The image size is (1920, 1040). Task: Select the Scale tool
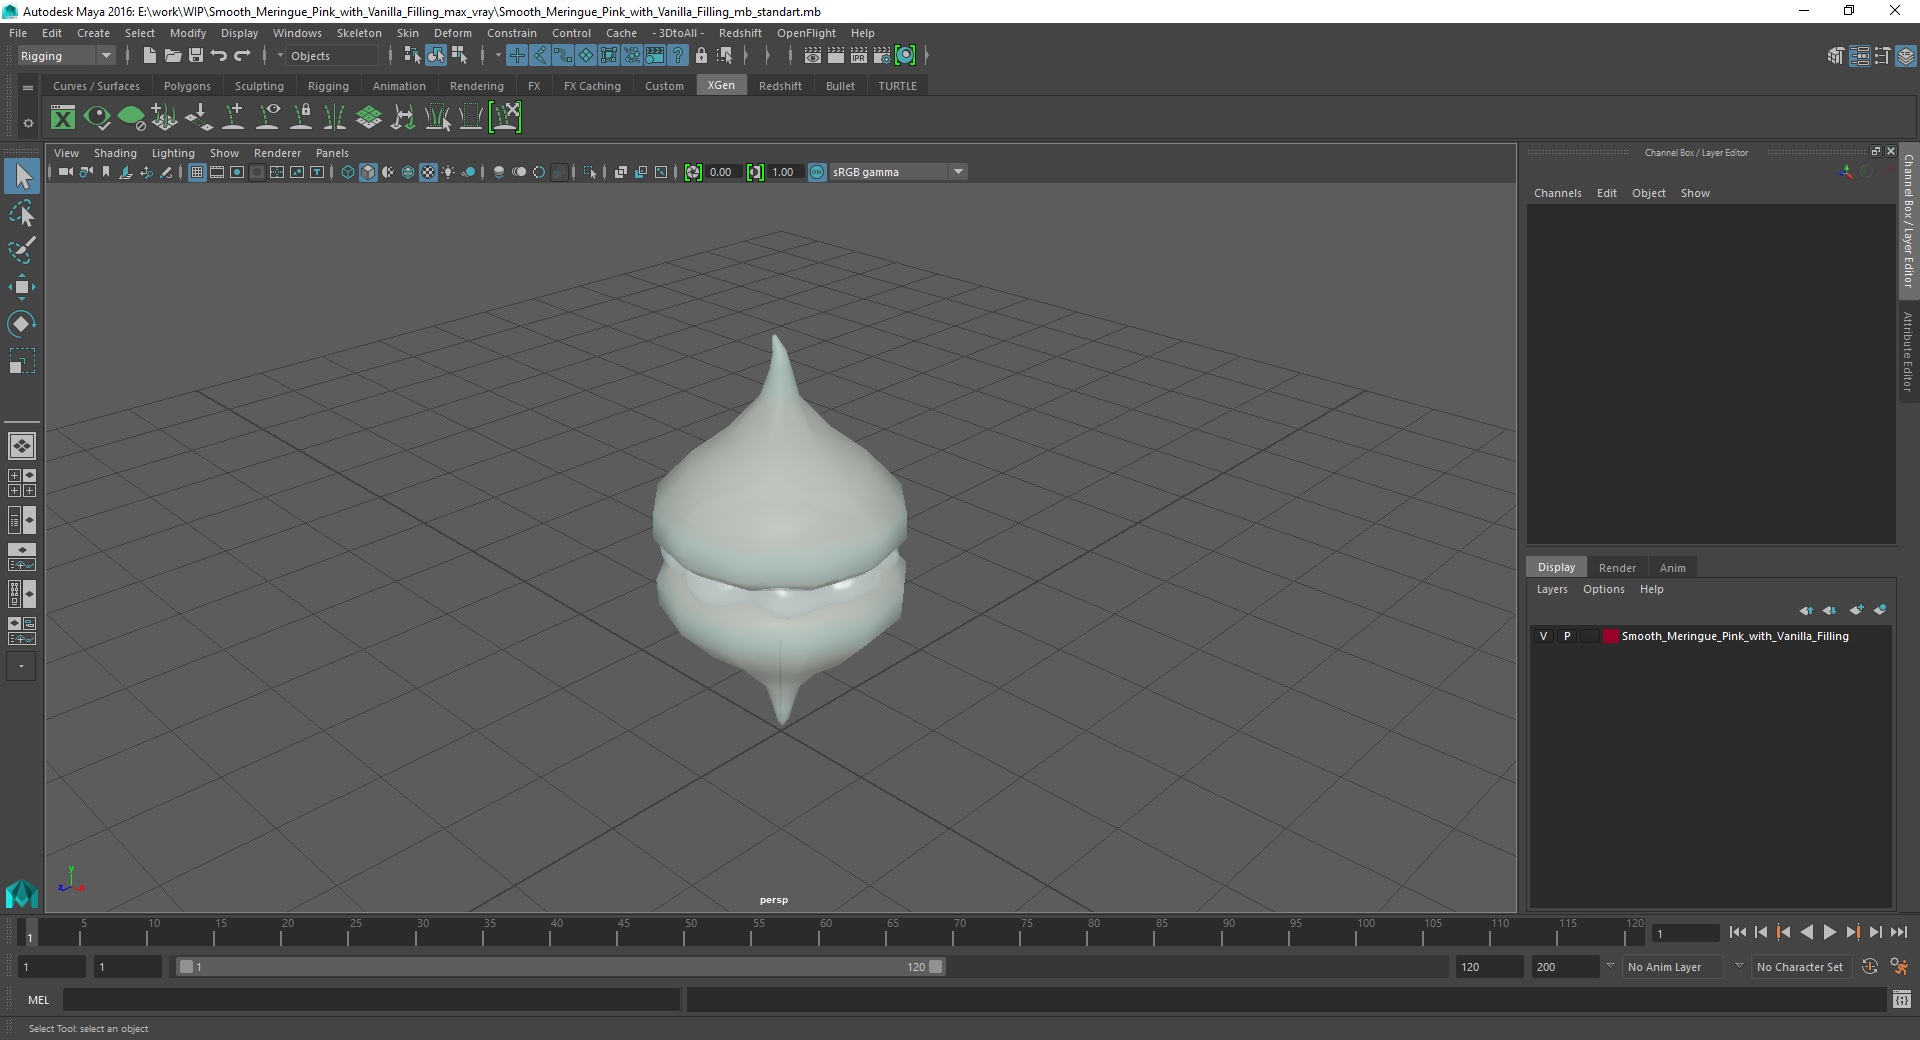click(x=22, y=360)
